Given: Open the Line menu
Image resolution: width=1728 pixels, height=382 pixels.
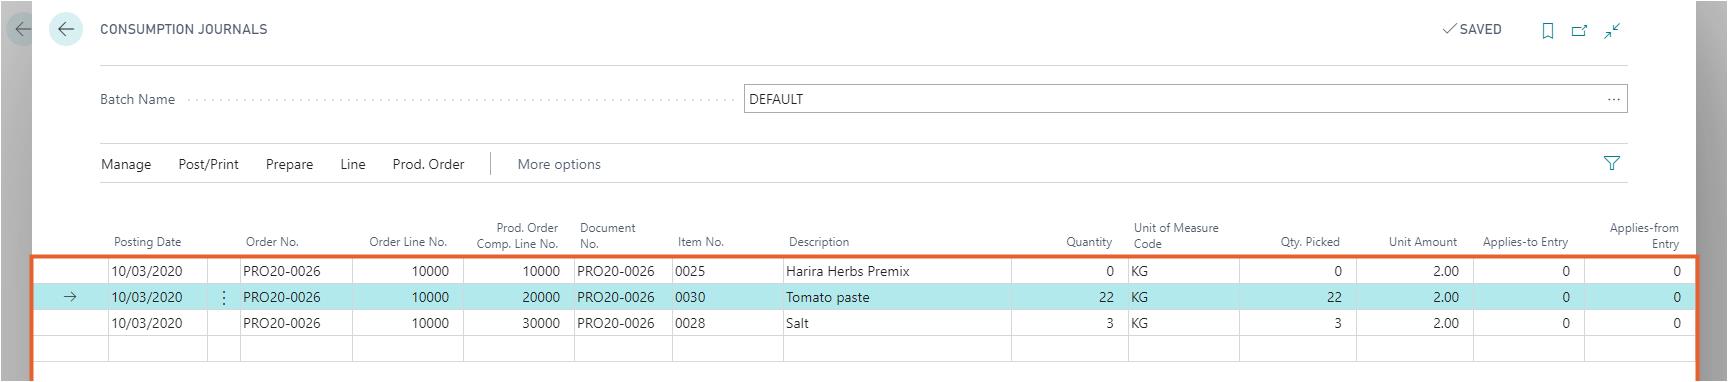Looking at the screenshot, I should 352,164.
